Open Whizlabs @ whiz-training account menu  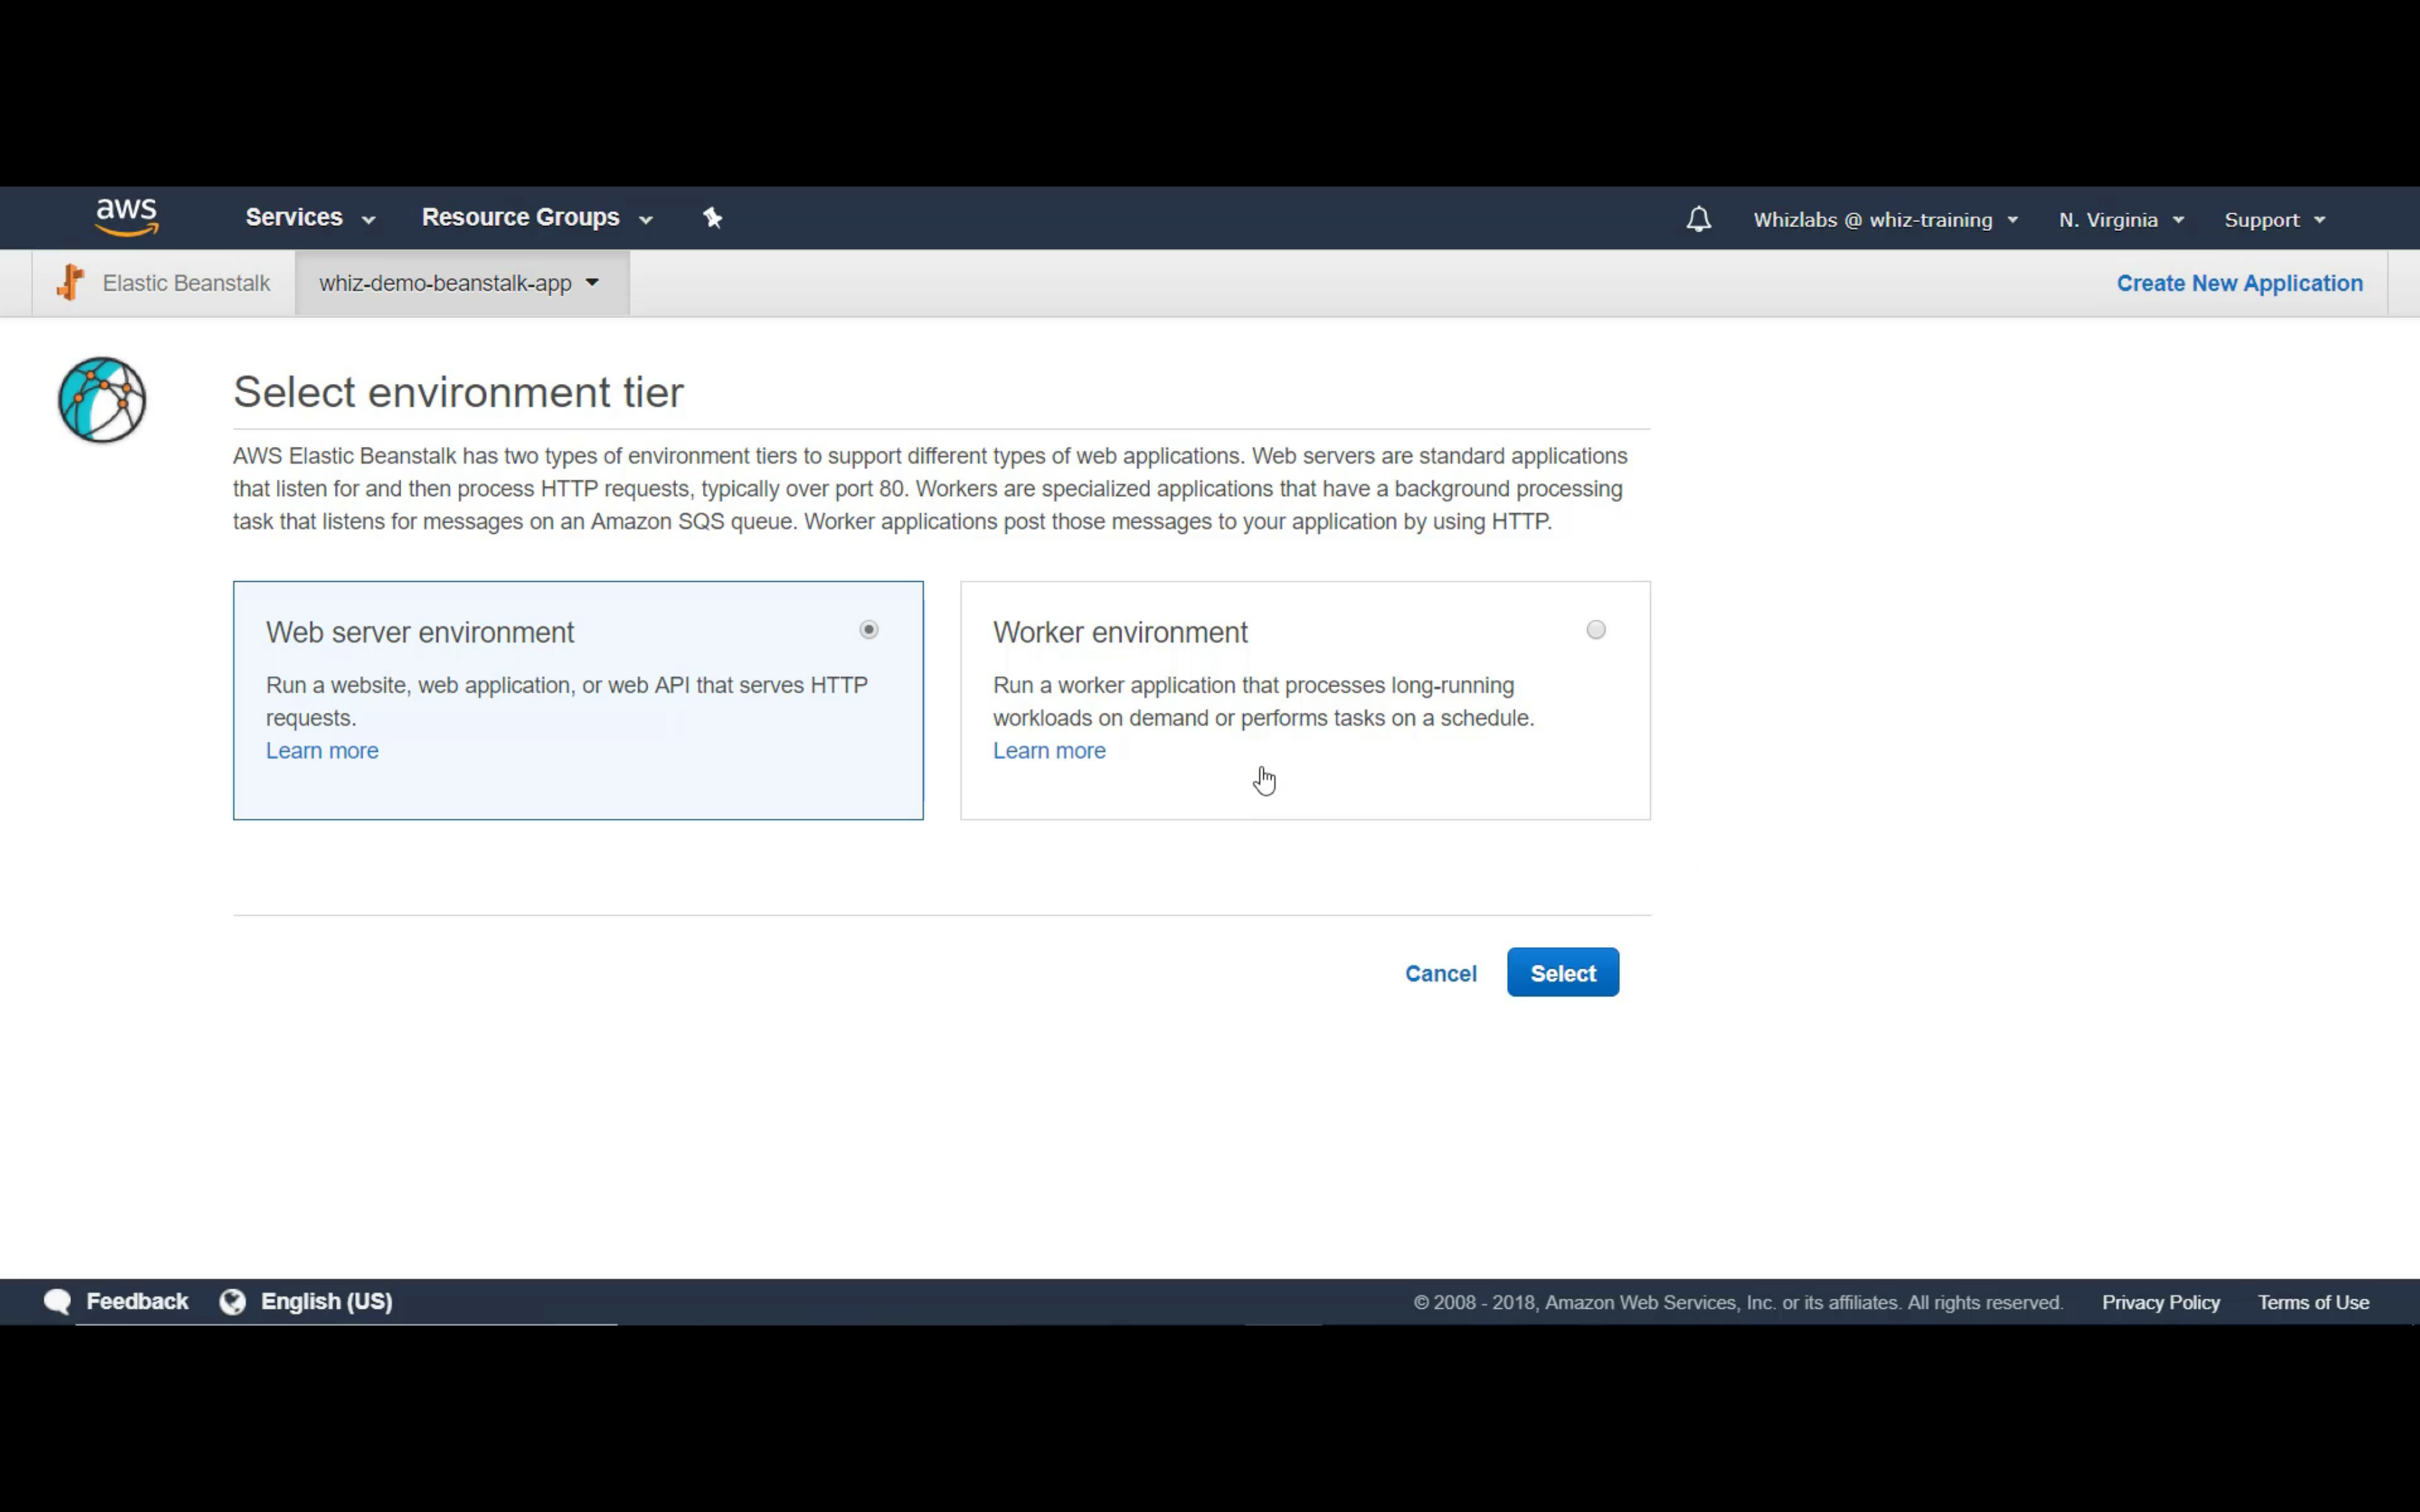coord(1884,220)
